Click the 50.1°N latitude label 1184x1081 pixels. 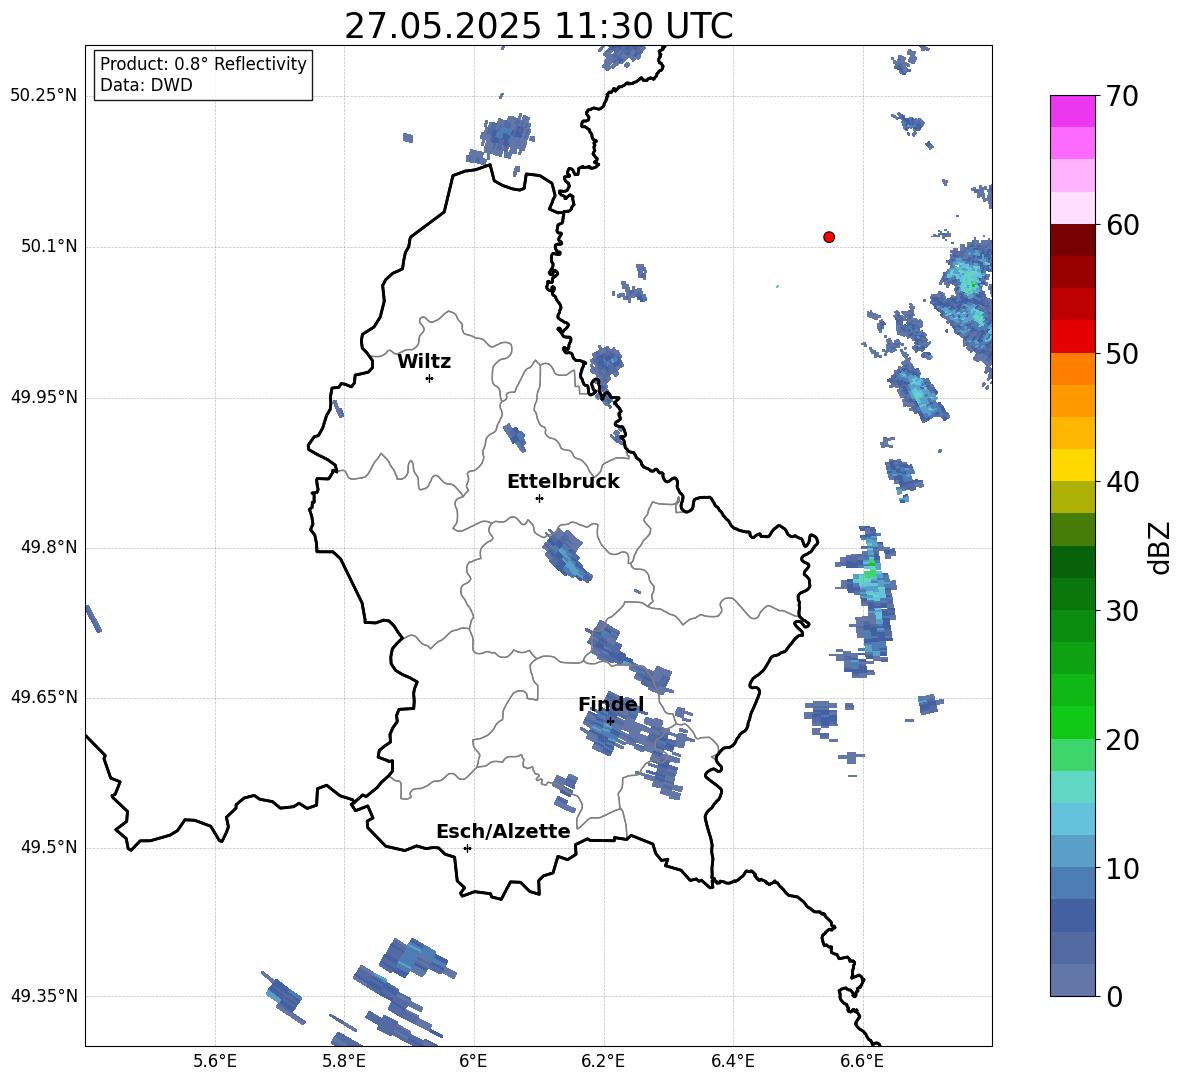pos(49,246)
